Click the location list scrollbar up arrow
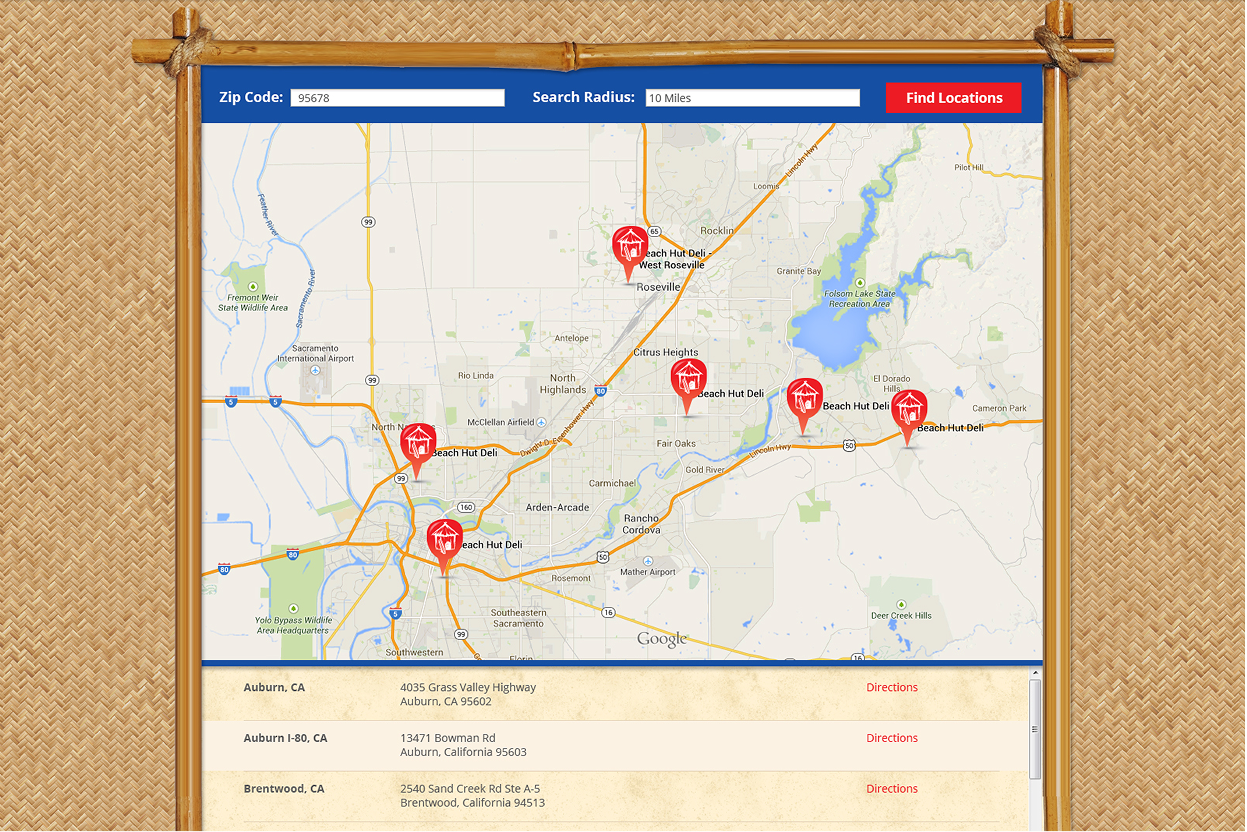The image size is (1247, 832). point(1035,673)
